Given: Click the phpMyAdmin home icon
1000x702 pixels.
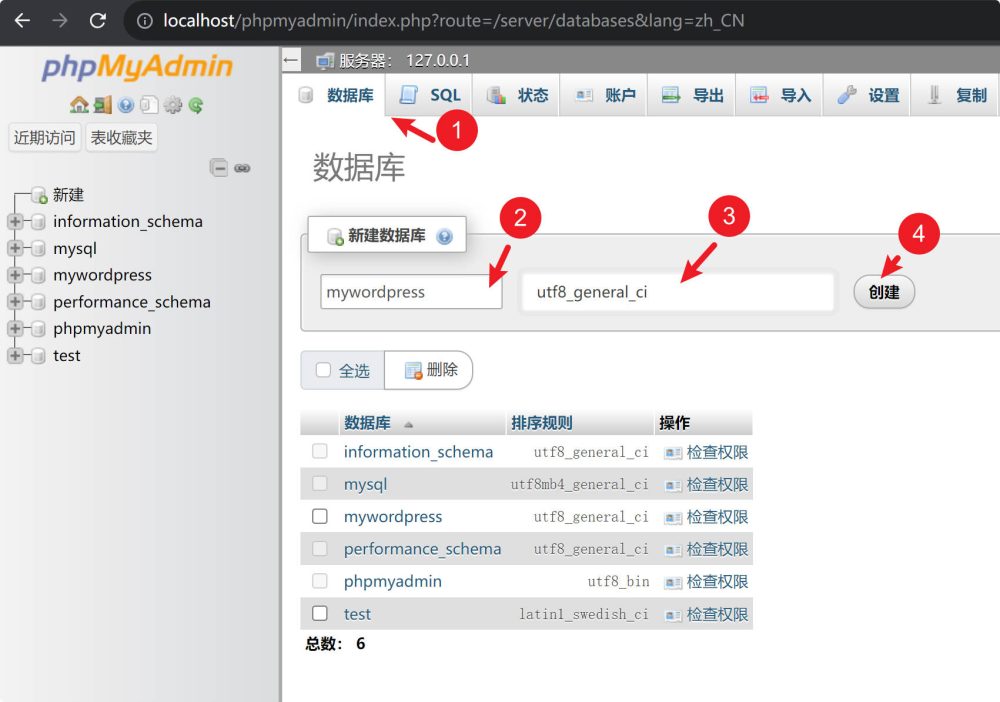Looking at the screenshot, I should (x=79, y=105).
